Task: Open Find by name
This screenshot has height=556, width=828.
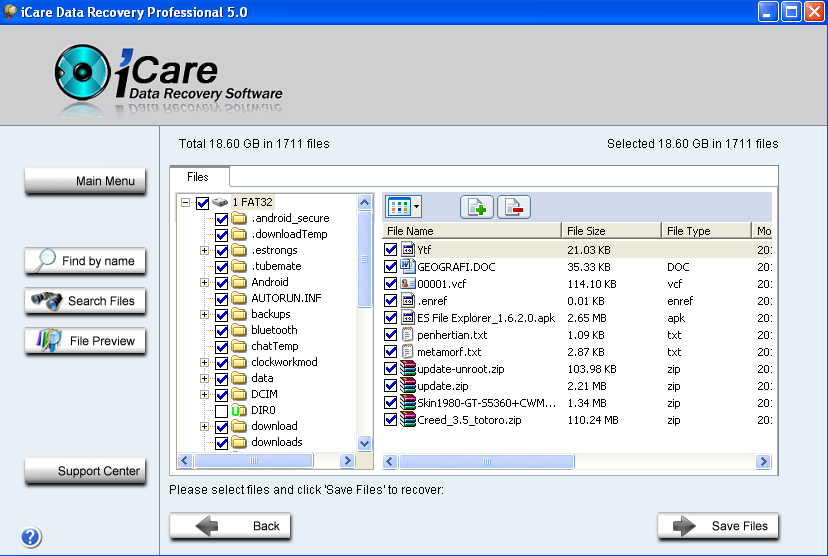Action: 85,261
